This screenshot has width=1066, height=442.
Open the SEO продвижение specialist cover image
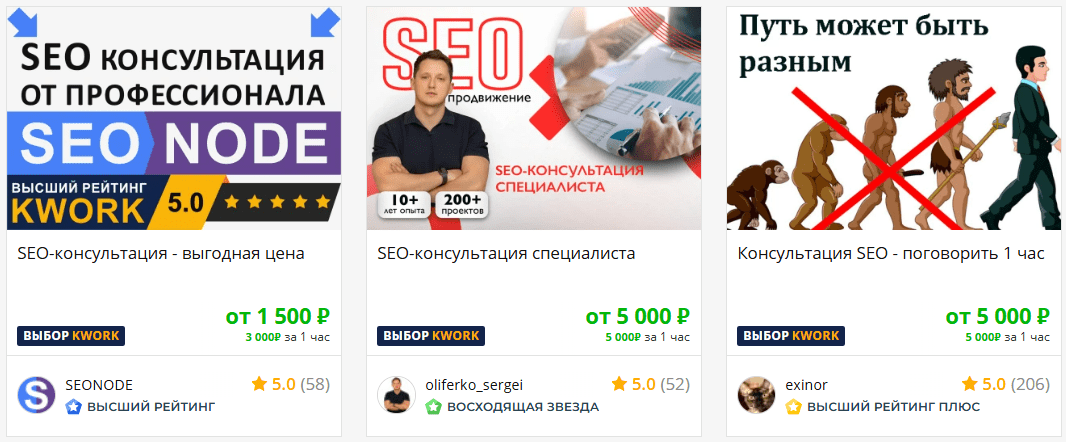pos(534,118)
